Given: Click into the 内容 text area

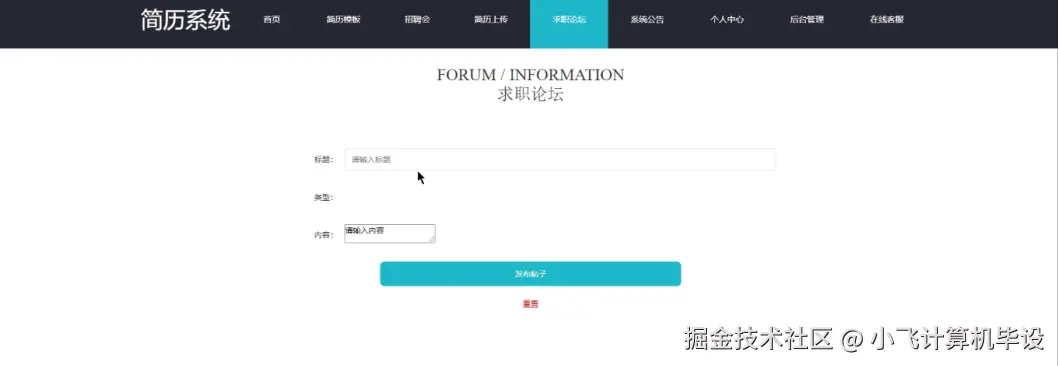Looking at the screenshot, I should (389, 234).
